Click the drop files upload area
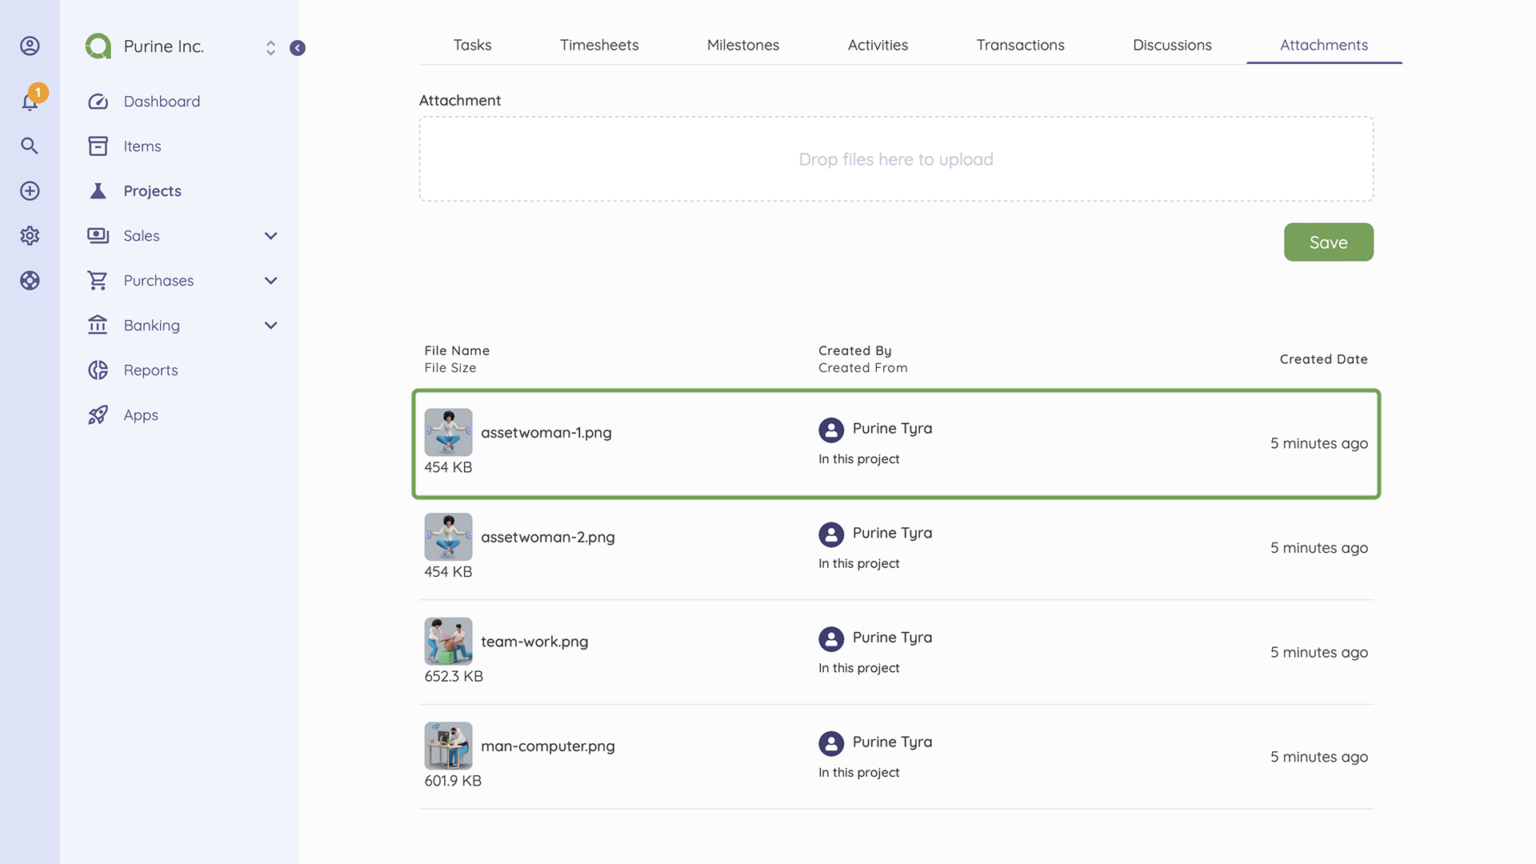This screenshot has width=1536, height=864. pyautogui.click(x=896, y=159)
